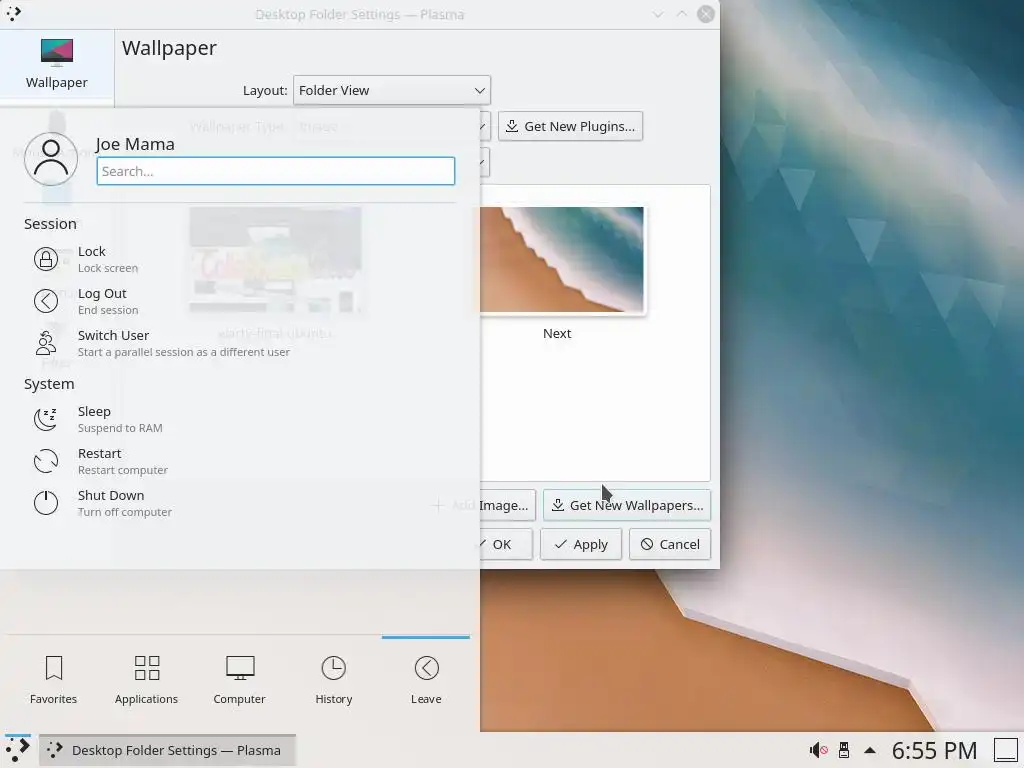Expand hidden system tray icons arrow
This screenshot has height=768, width=1024.
pos(870,750)
